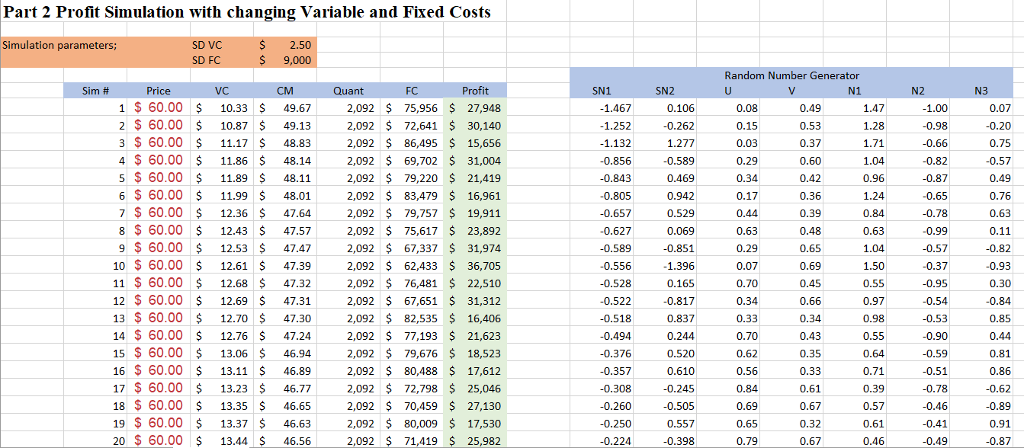Click the 'FC' column header

(x=411, y=91)
